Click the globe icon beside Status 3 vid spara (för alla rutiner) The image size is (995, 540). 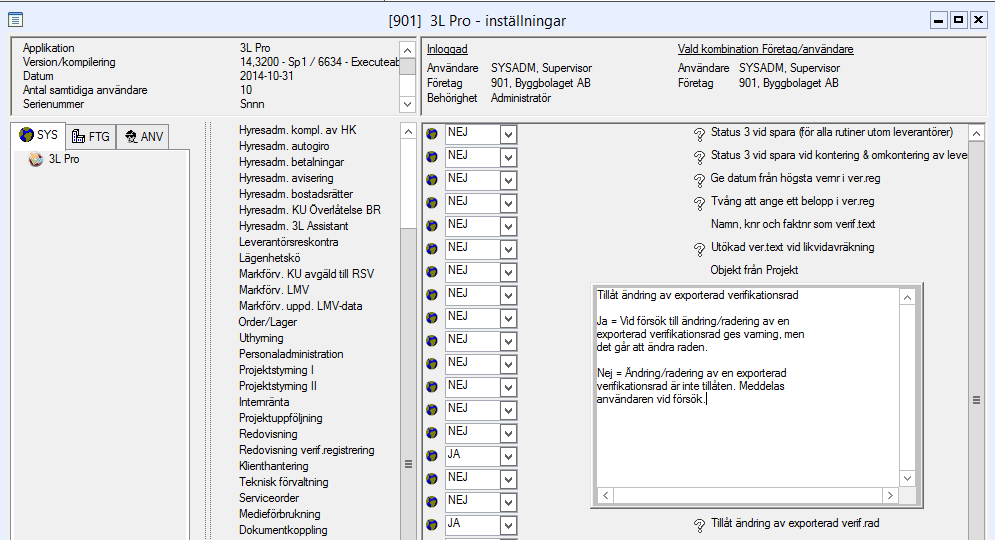(x=432, y=134)
